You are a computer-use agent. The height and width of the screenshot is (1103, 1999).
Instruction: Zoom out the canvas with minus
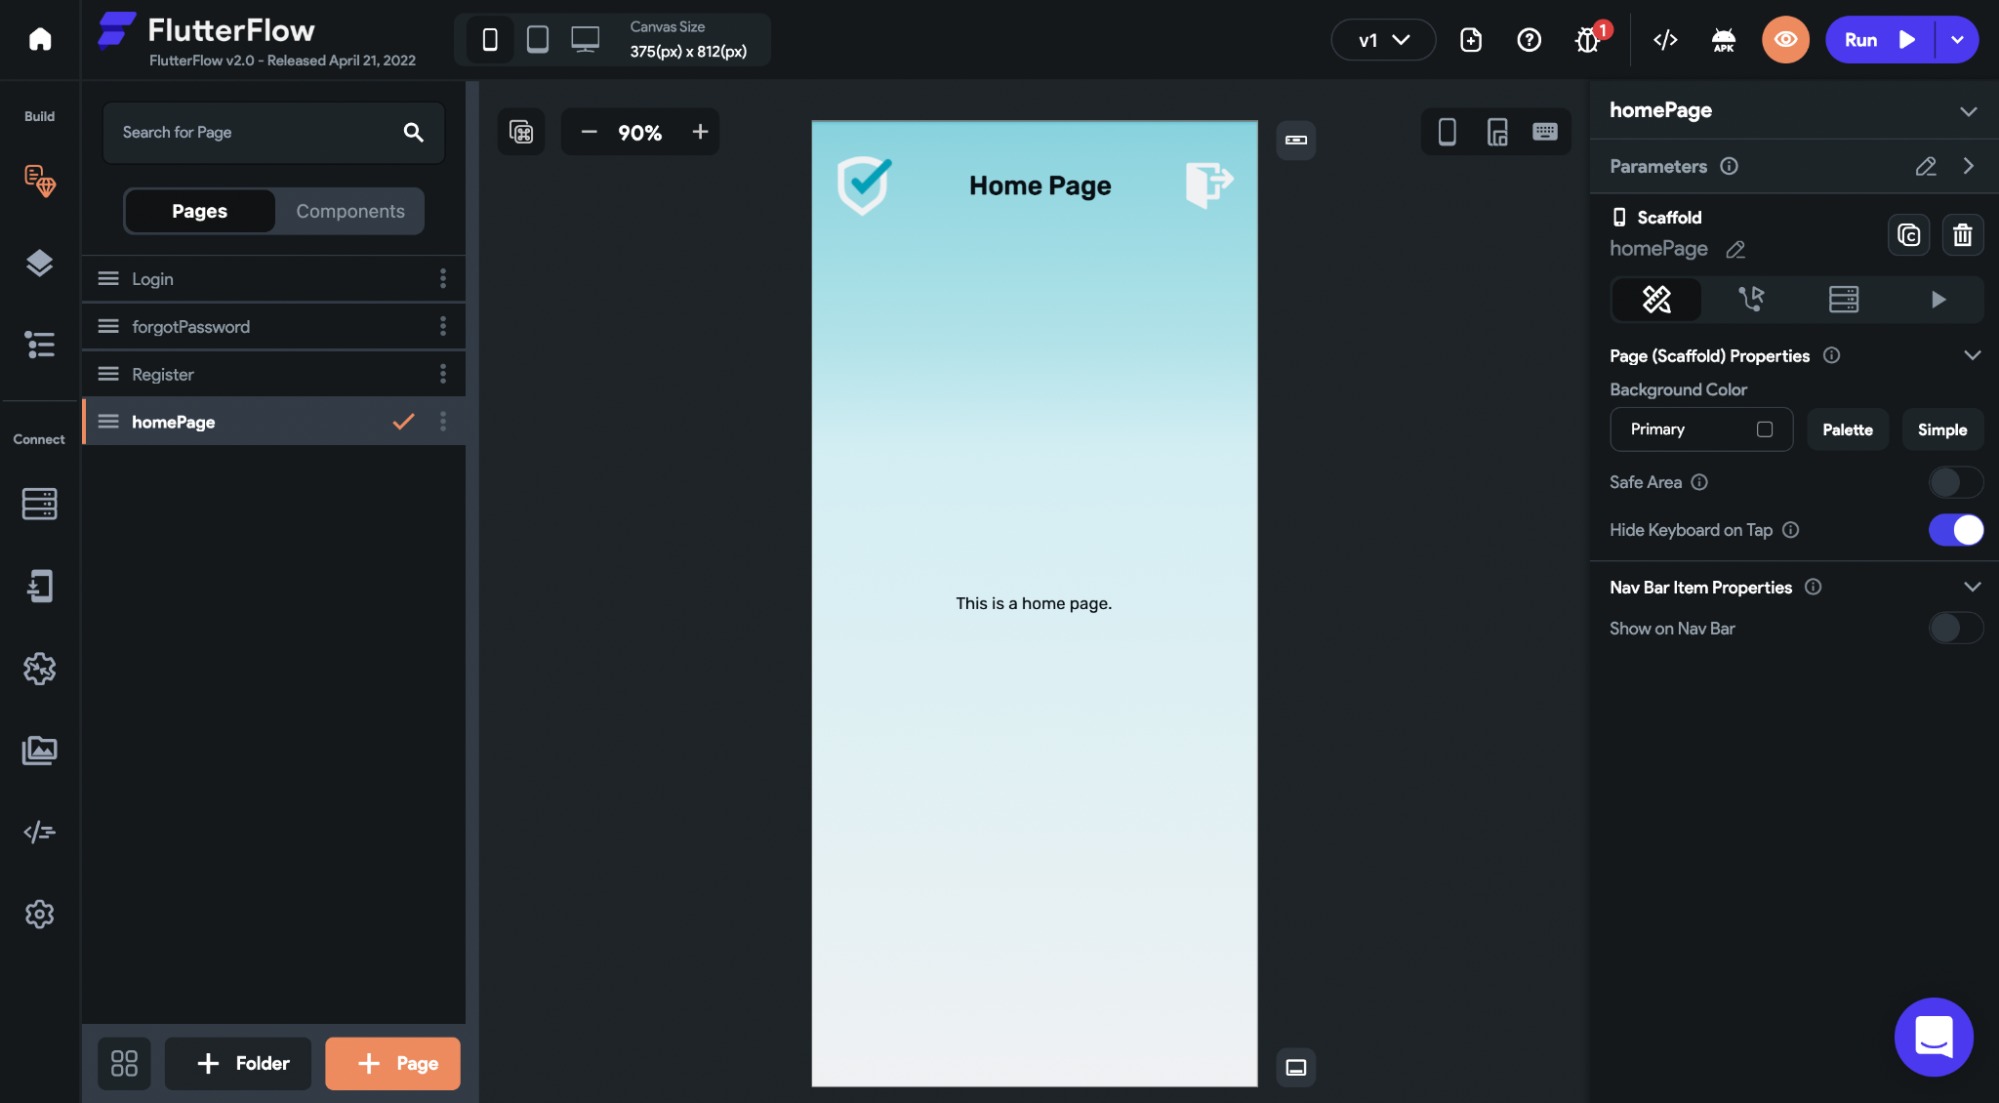pyautogui.click(x=589, y=132)
